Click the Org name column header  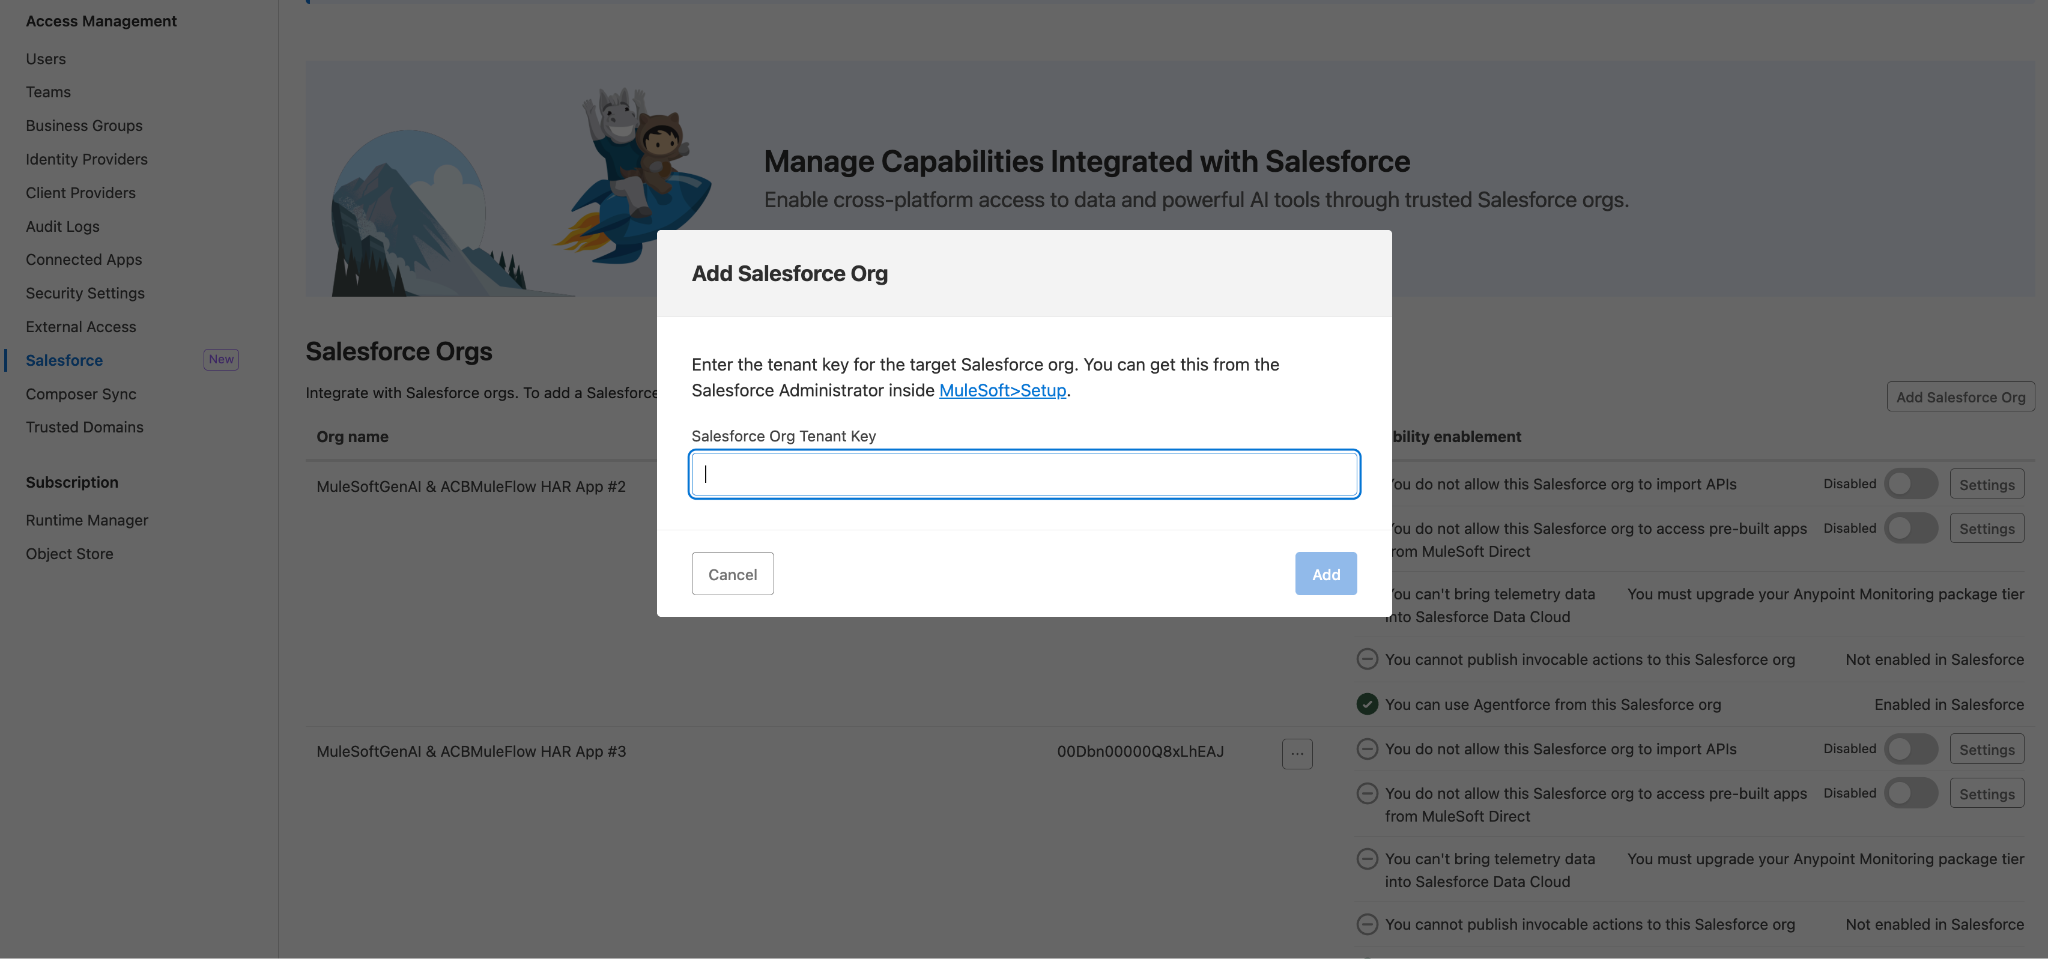coord(353,437)
